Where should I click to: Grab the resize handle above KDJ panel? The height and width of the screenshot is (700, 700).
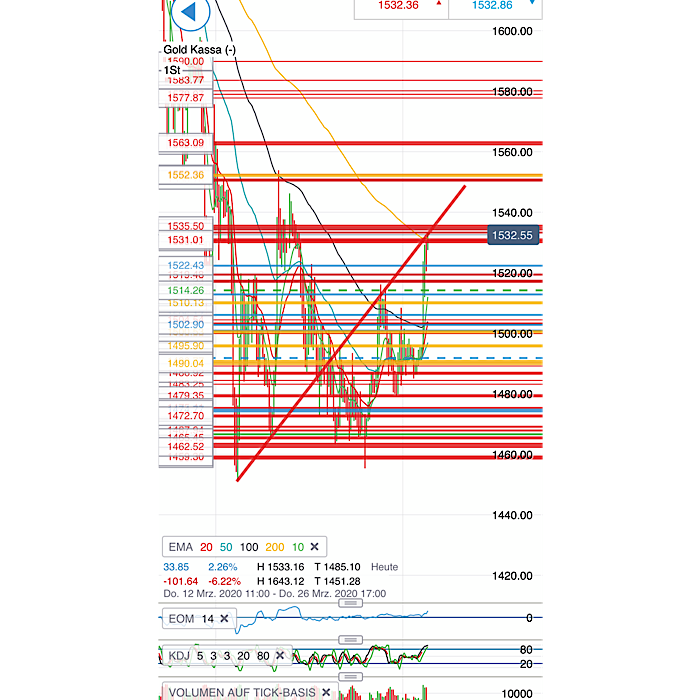(x=350, y=640)
